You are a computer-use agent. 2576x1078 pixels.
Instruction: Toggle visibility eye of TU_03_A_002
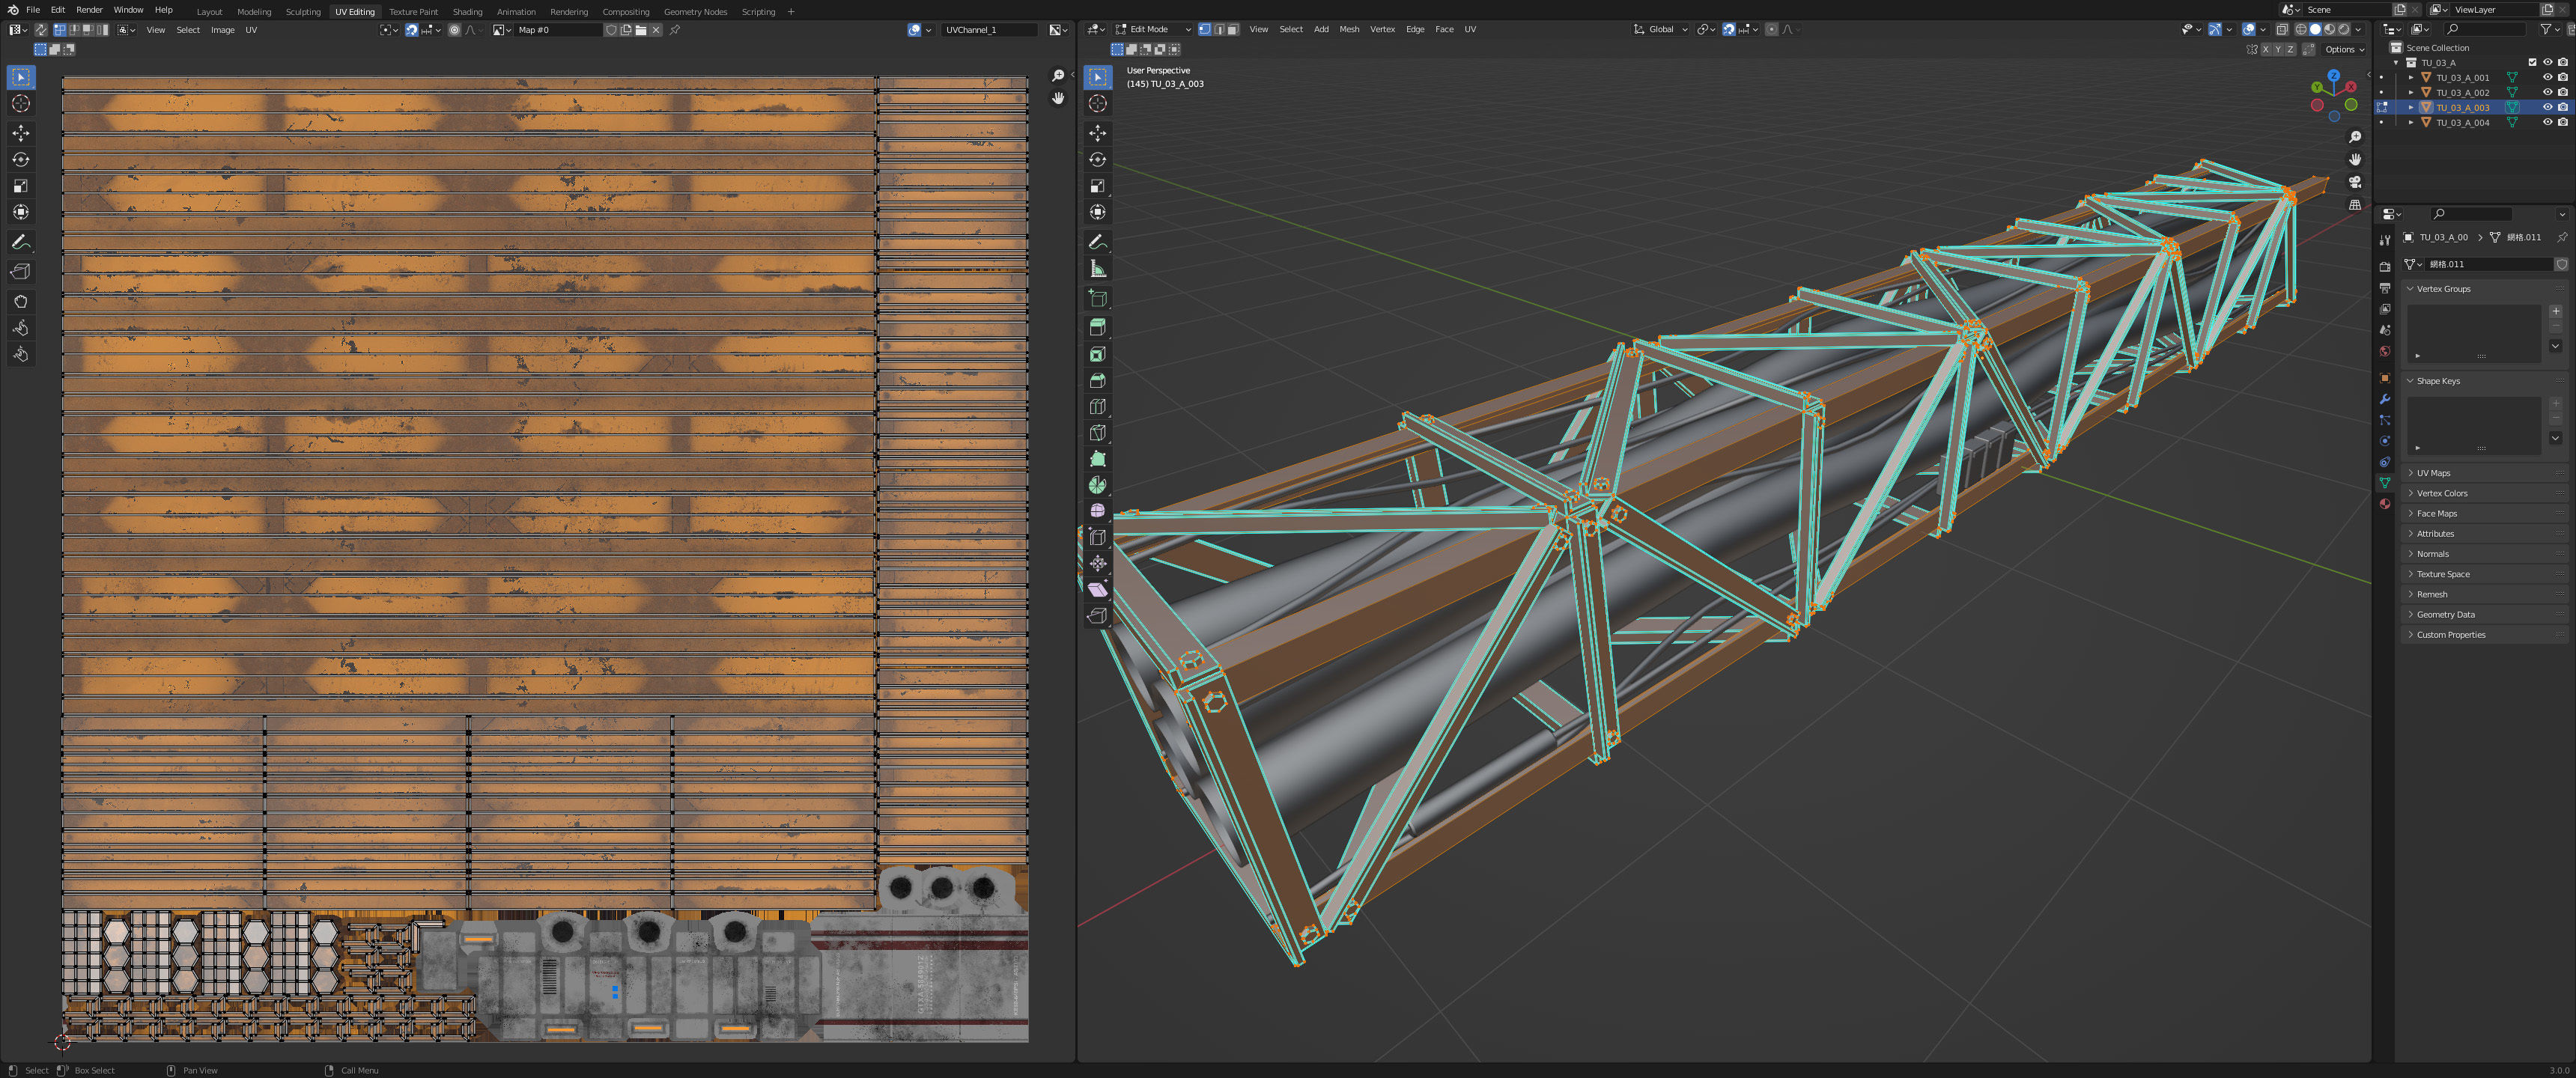click(2547, 92)
